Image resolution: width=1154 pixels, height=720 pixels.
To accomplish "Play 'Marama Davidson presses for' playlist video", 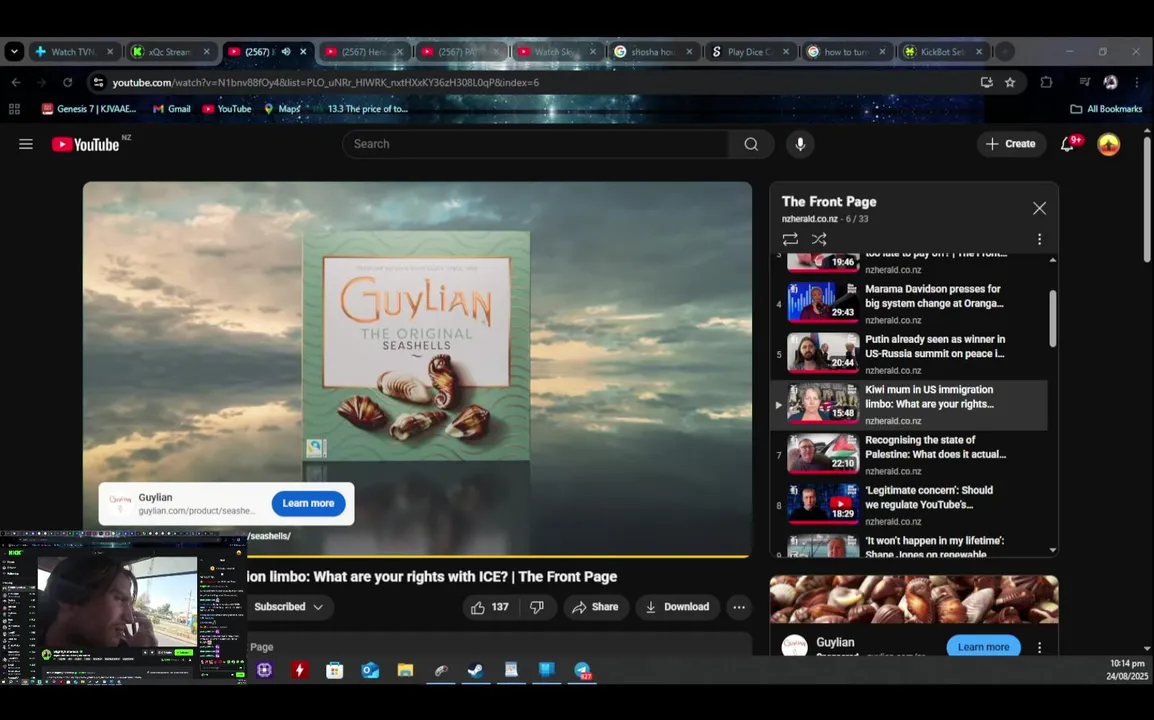I will tap(909, 303).
